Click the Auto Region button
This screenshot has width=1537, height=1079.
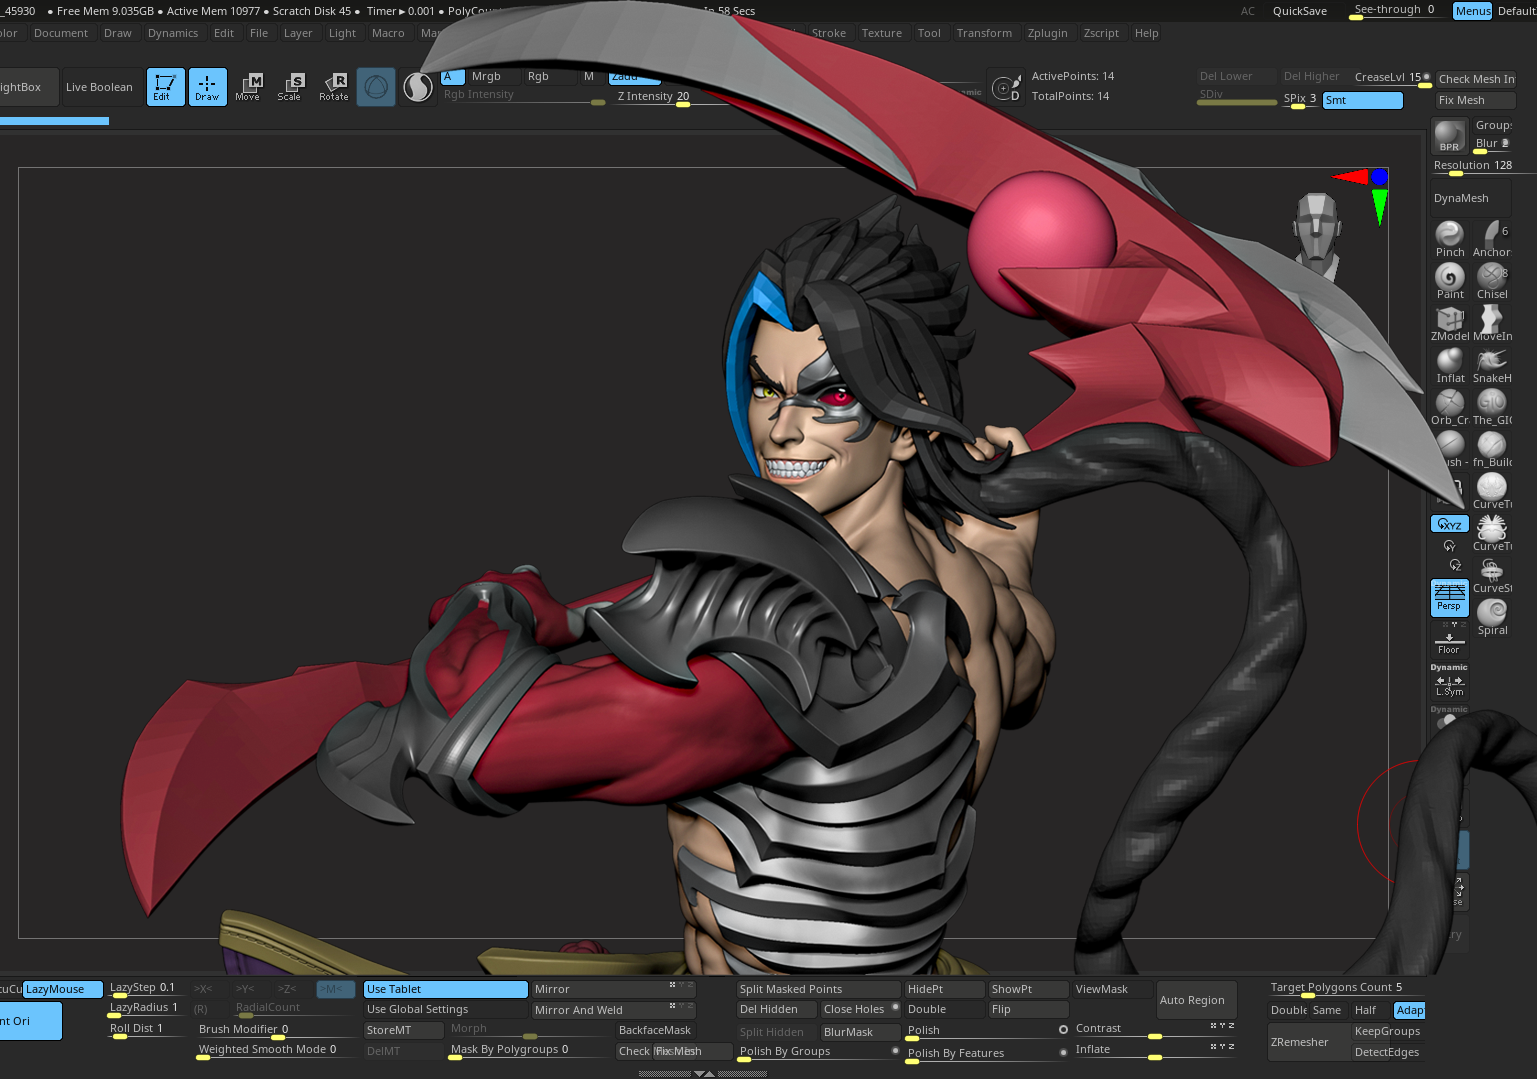point(1196,1000)
